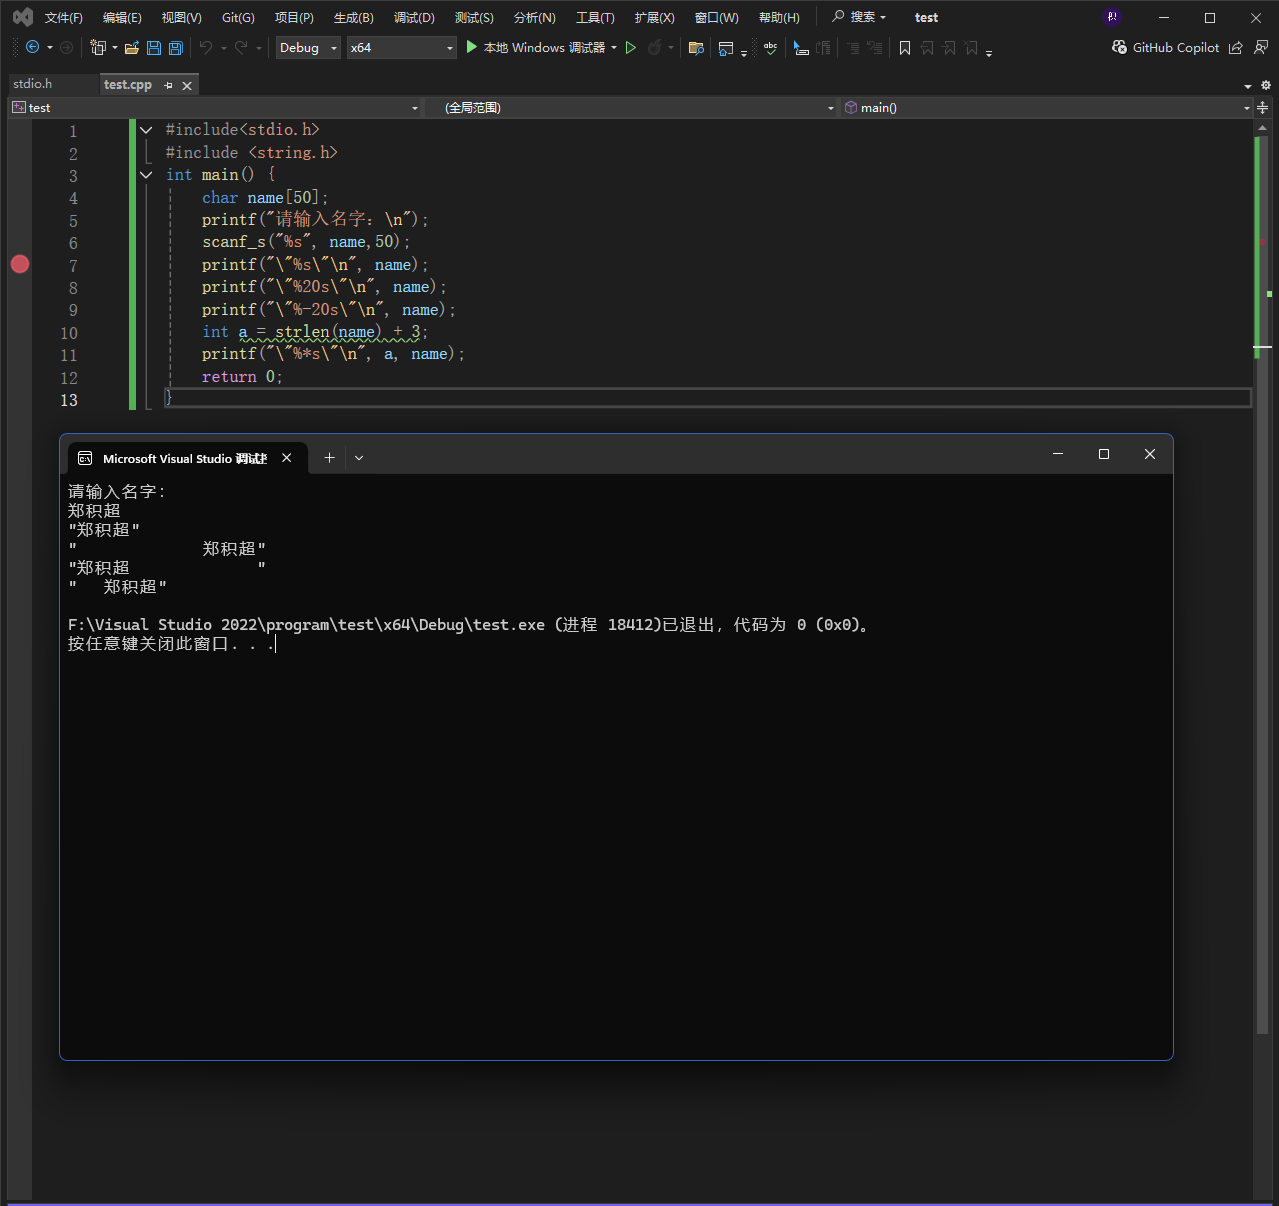Open GitHub Copilot from the toolbar
The height and width of the screenshot is (1206, 1279).
coord(1165,47)
